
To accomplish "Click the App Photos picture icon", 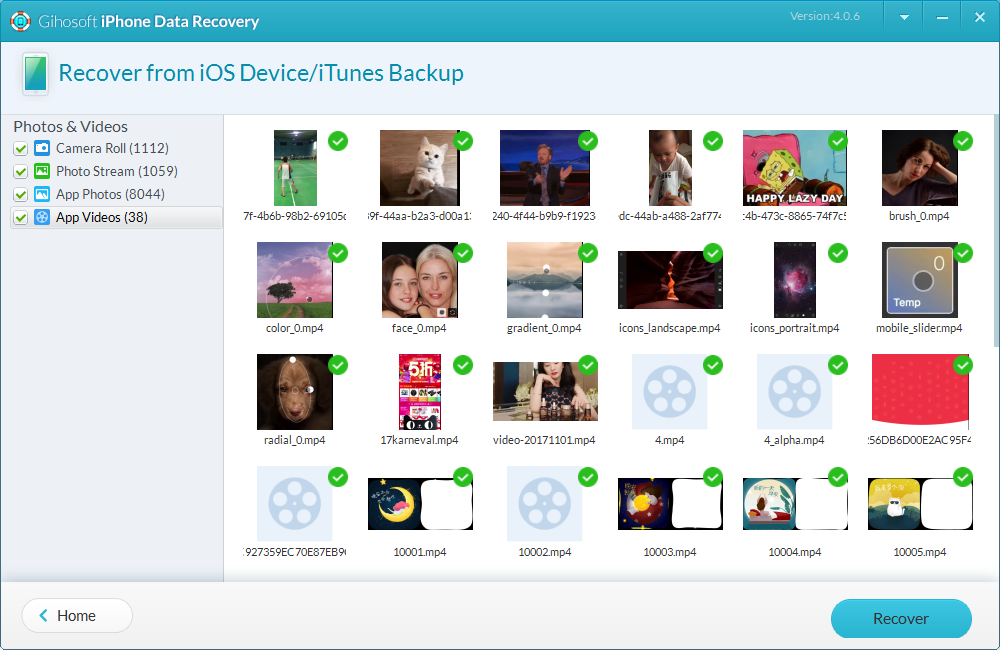I will tap(42, 194).
